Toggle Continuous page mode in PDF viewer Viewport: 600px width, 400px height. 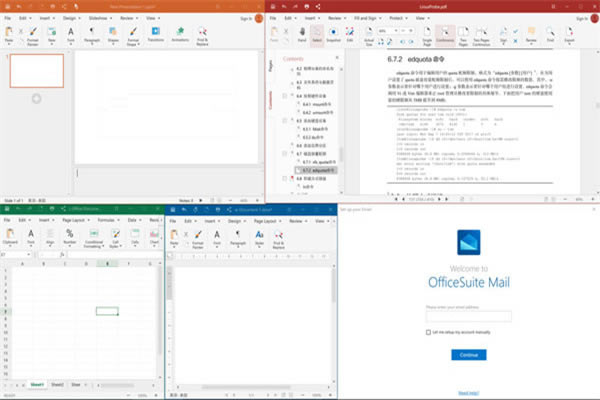[x=442, y=36]
